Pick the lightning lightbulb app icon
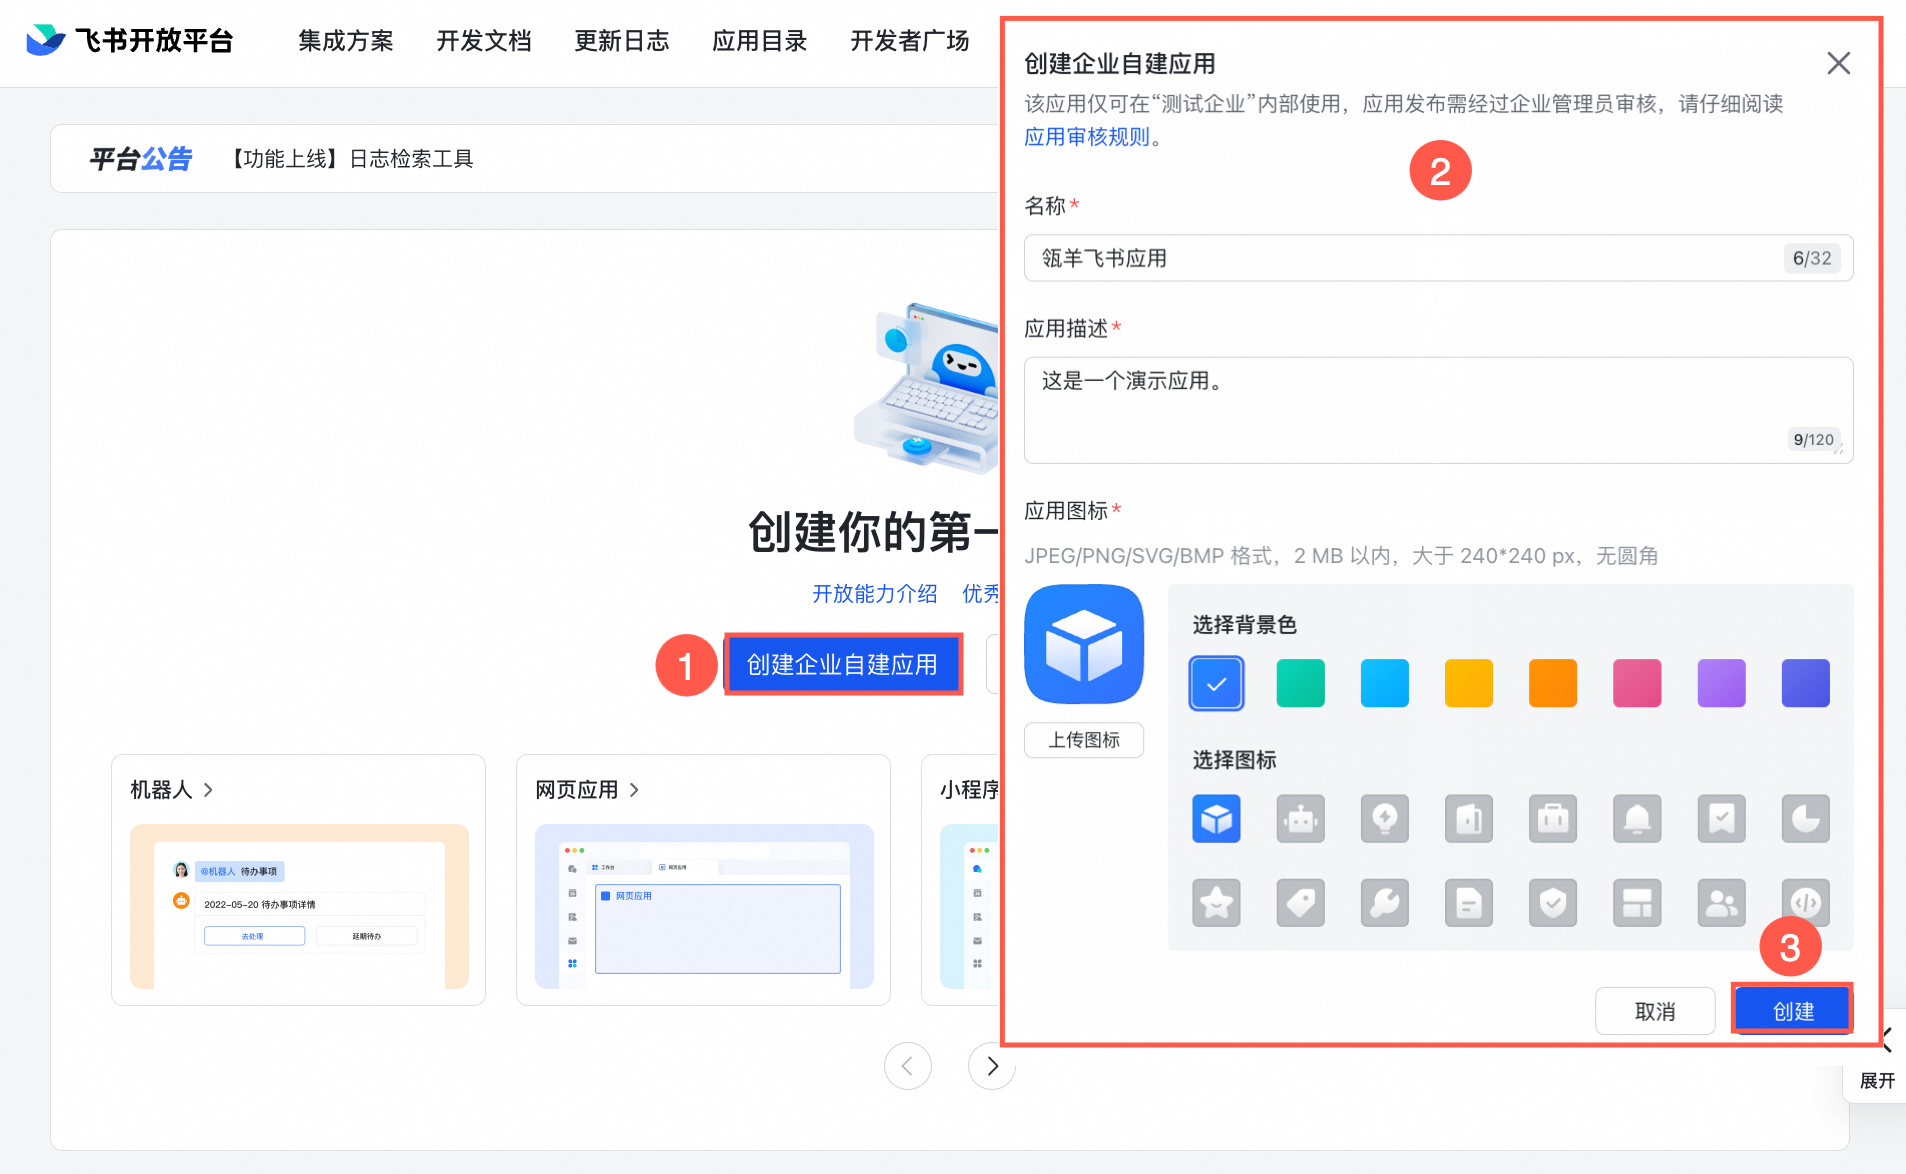Viewport: 1906px width, 1174px height. click(1385, 819)
